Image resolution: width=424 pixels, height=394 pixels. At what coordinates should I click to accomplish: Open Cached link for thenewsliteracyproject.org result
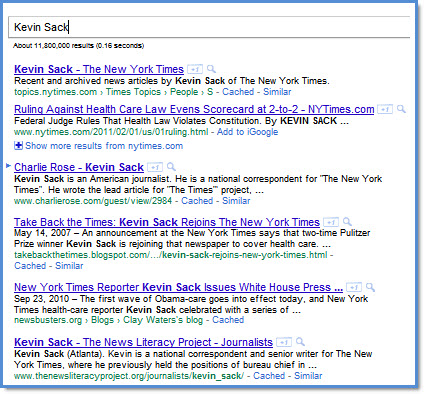[269, 376]
